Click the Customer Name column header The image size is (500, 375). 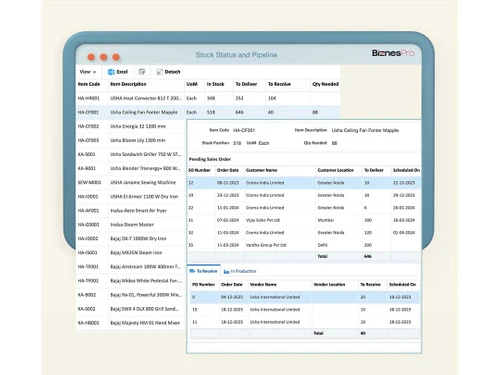262,170
